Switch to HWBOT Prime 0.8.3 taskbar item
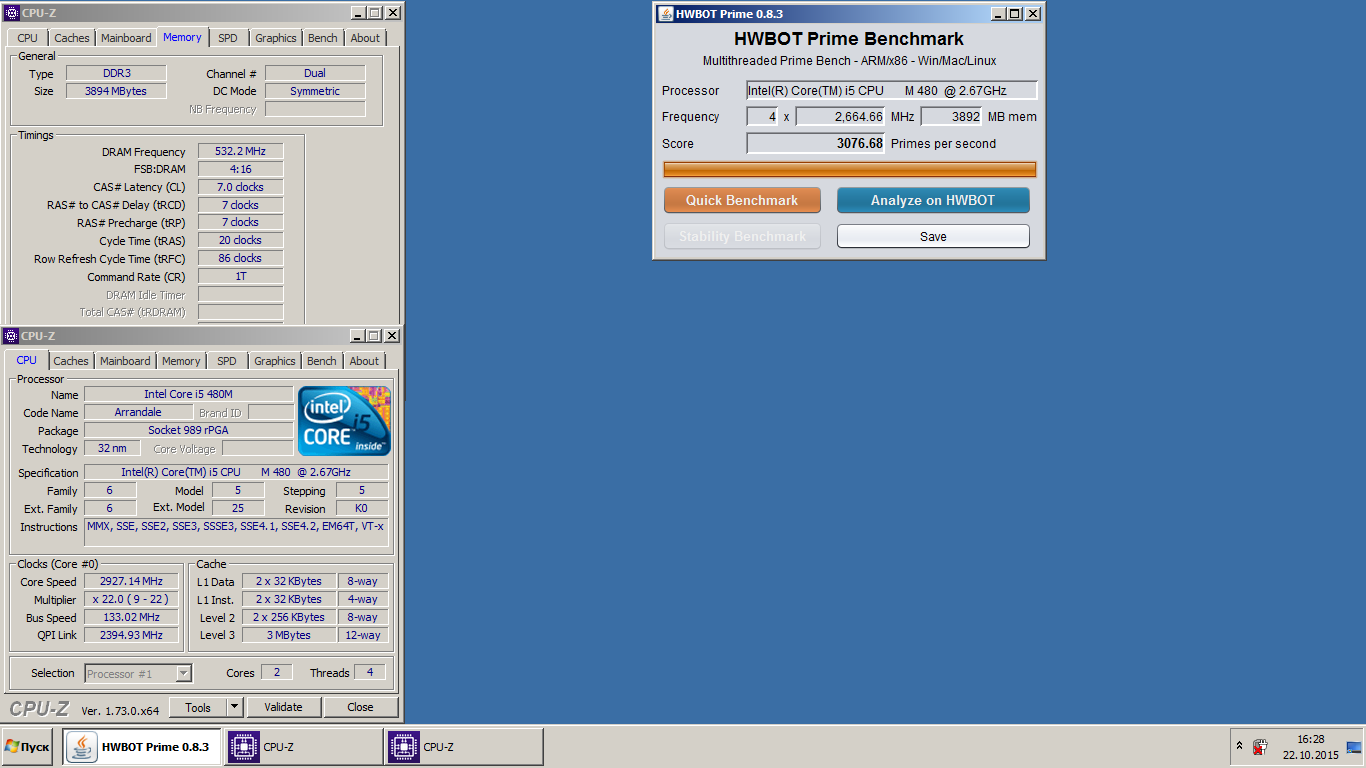 click(142, 747)
